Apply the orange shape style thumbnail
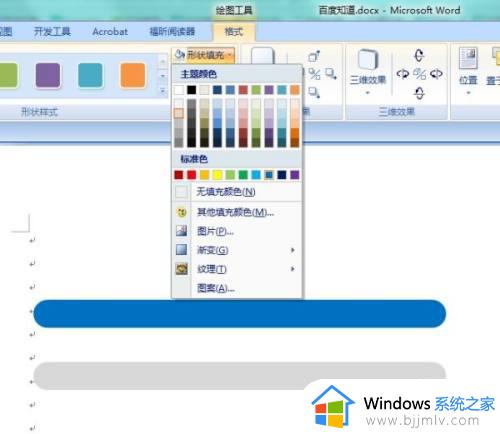Viewport: 500px width, 434px height. (133, 75)
